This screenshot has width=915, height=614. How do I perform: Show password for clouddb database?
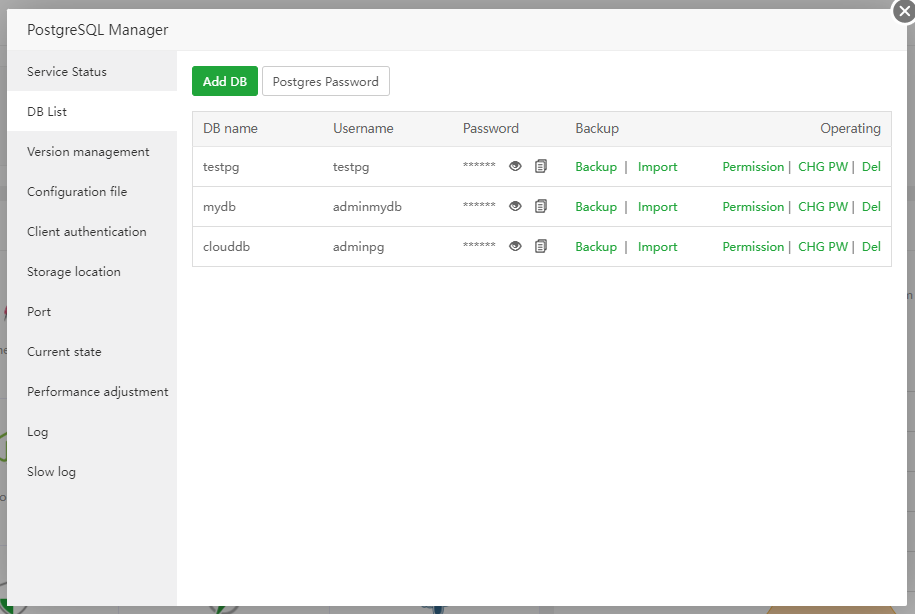point(515,246)
